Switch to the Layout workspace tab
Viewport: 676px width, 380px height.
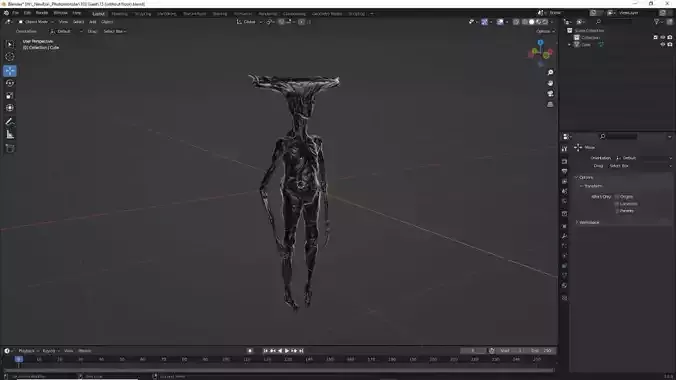pos(99,14)
